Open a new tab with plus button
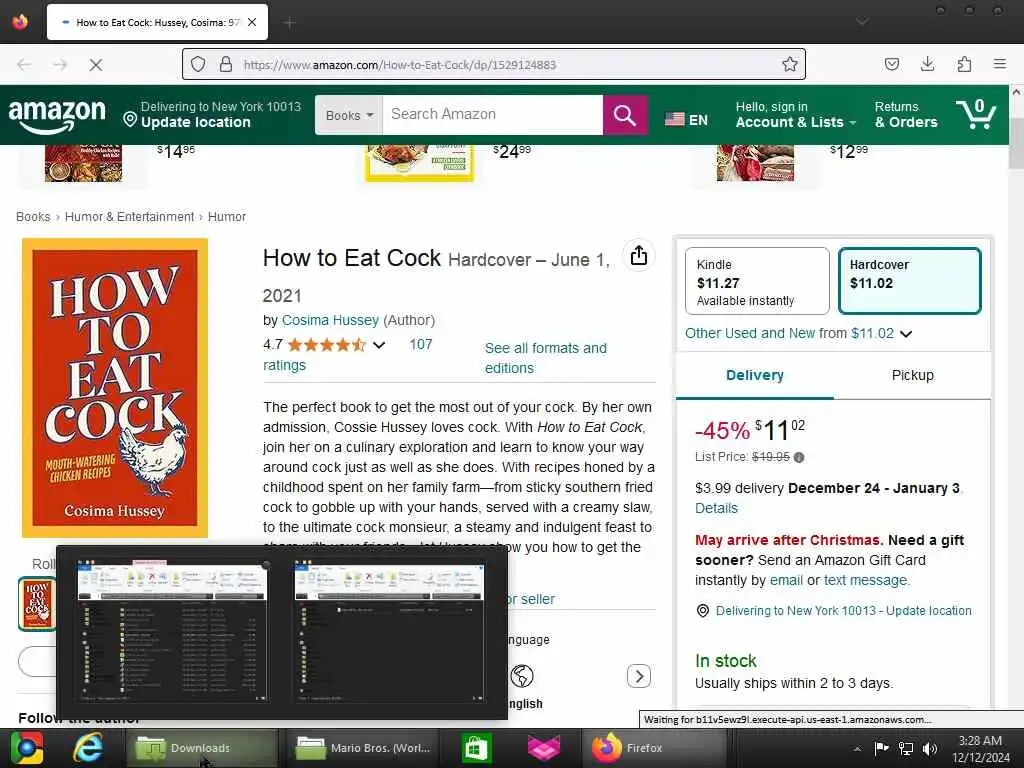 [289, 23]
